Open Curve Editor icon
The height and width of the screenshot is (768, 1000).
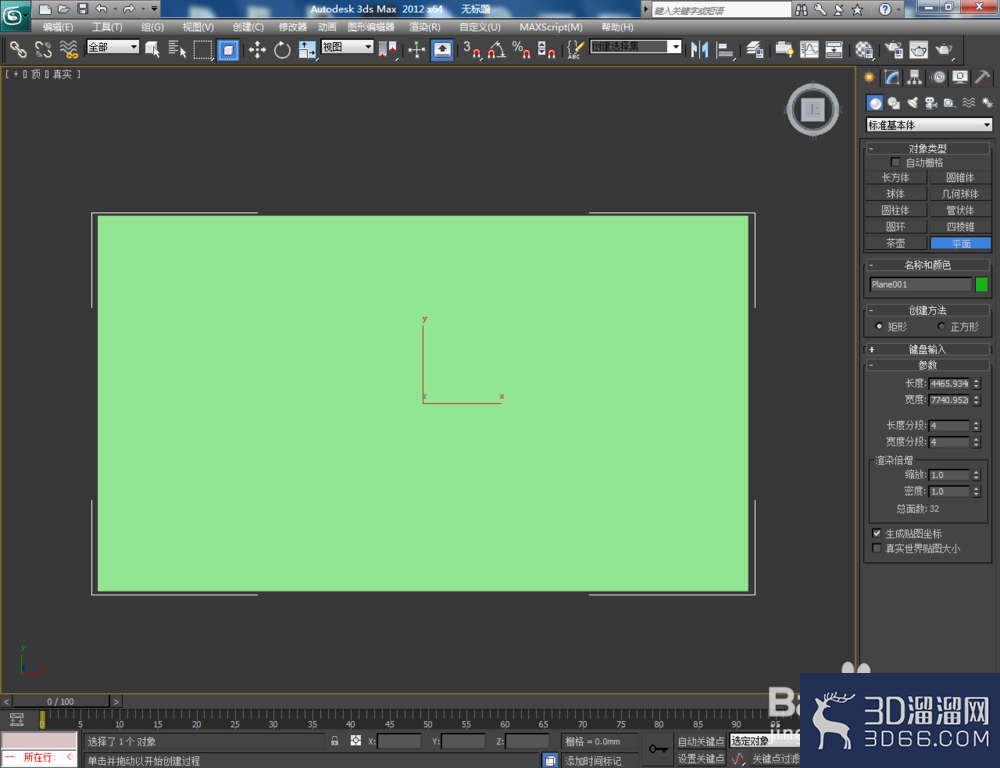pyautogui.click(x=809, y=49)
